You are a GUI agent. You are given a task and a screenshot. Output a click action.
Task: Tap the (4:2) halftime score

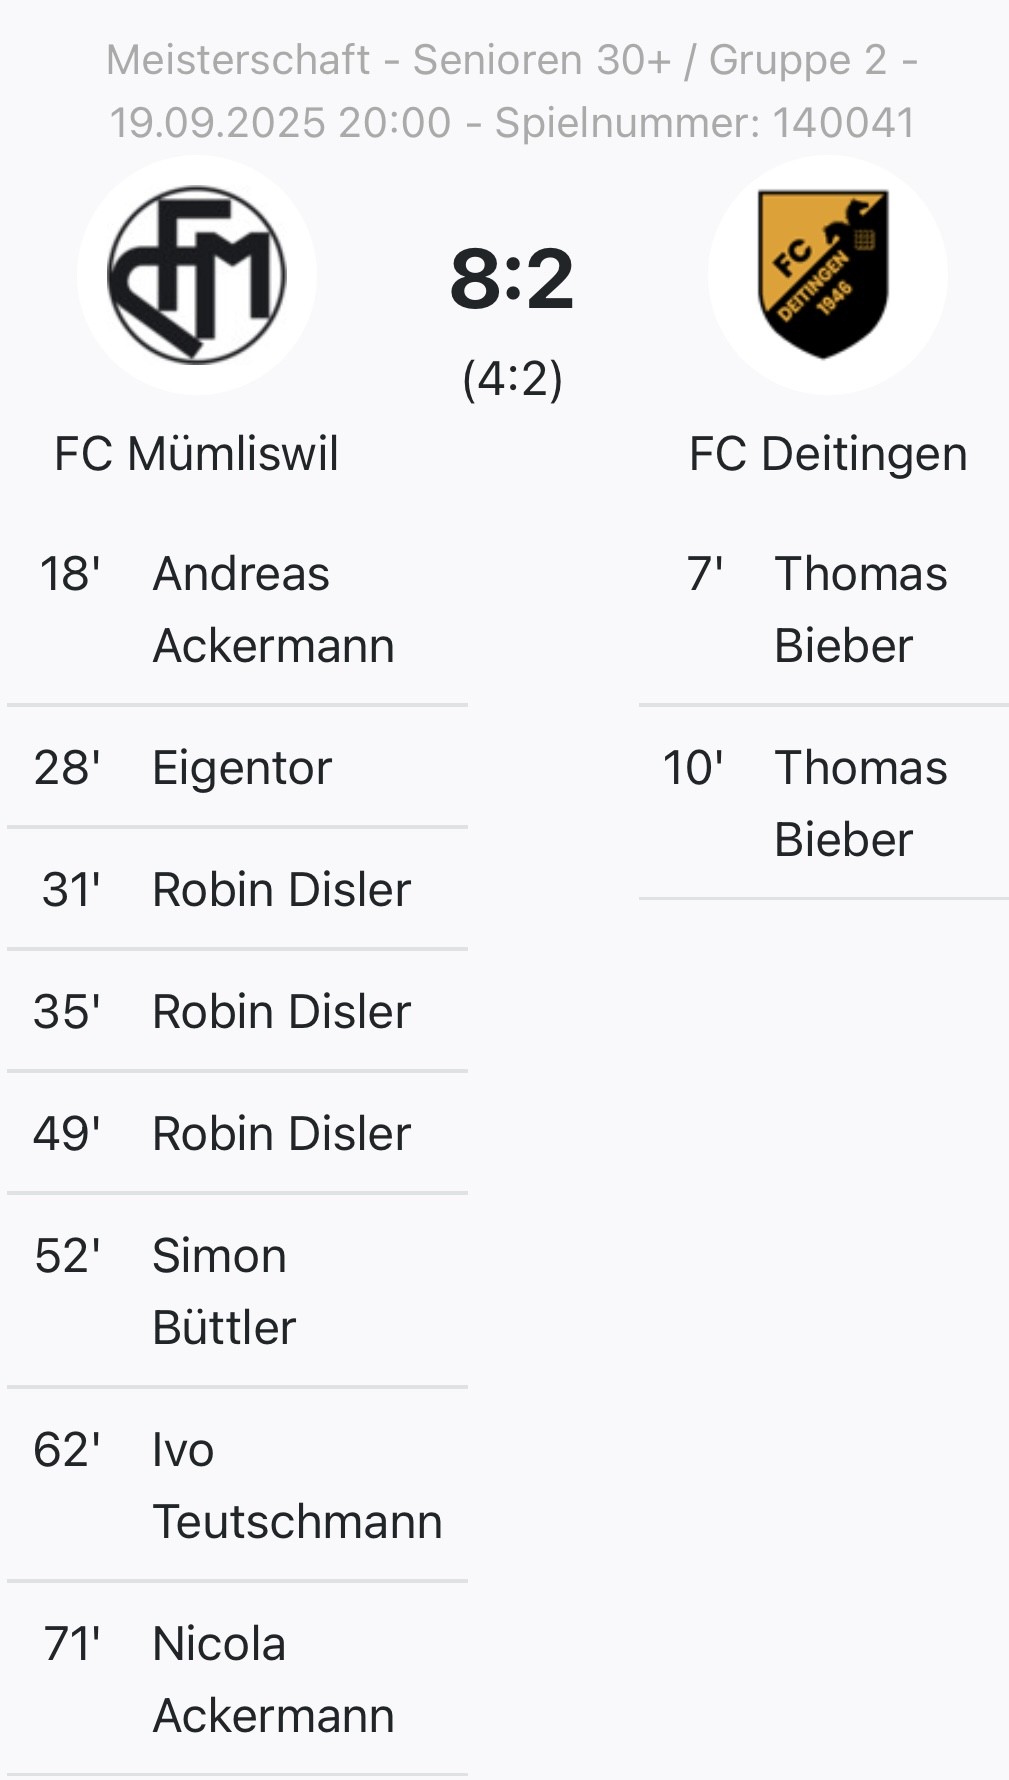(512, 379)
